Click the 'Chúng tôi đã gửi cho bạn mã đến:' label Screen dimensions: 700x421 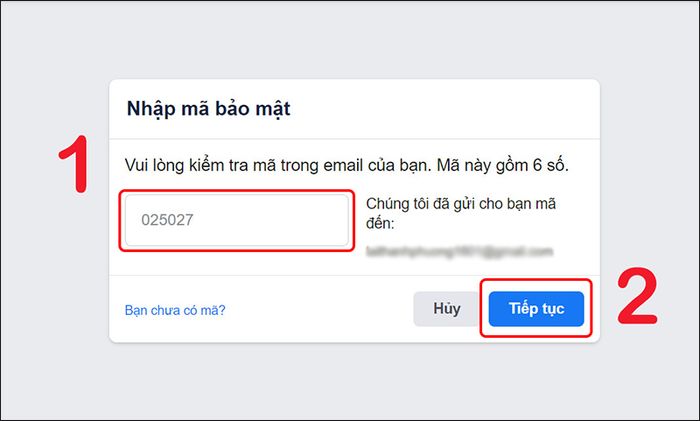pos(461,213)
